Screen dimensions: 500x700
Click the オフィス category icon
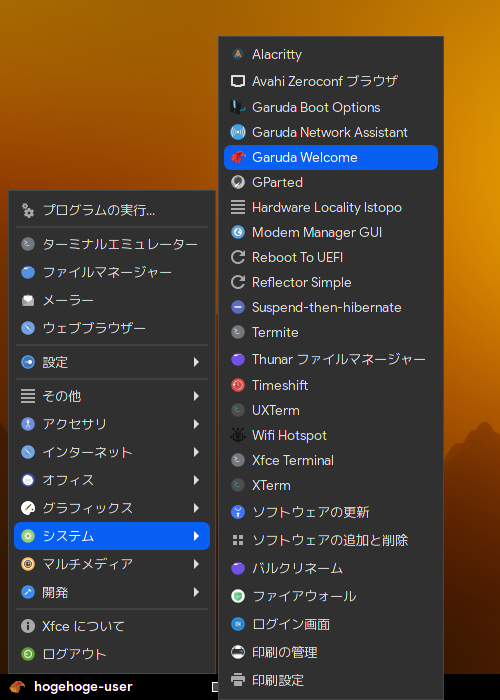[28, 480]
